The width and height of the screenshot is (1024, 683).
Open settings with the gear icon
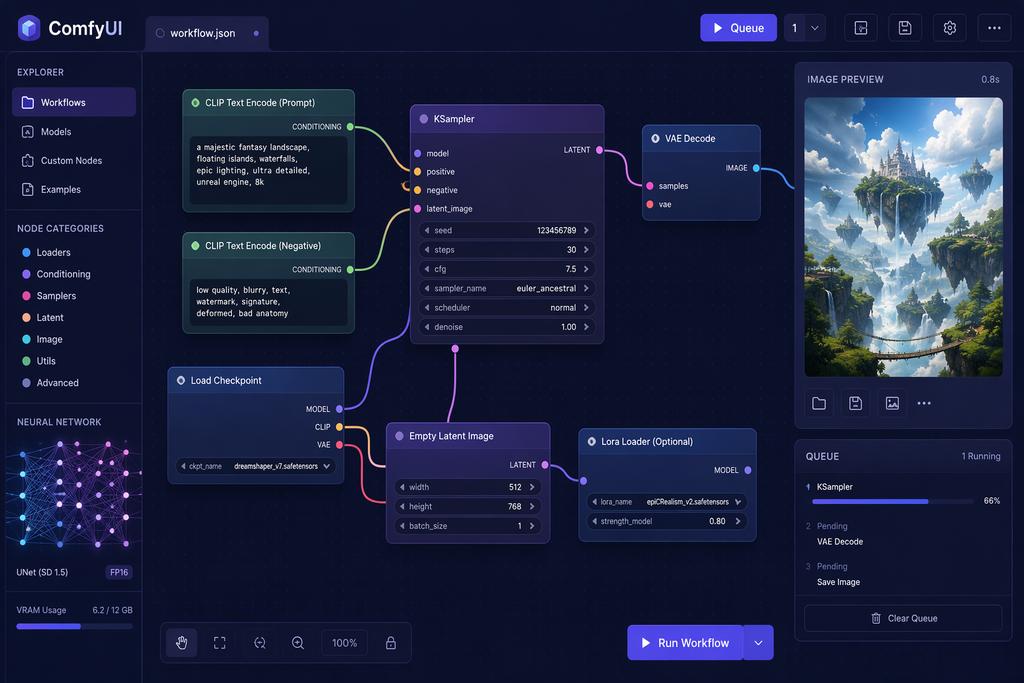[x=950, y=28]
